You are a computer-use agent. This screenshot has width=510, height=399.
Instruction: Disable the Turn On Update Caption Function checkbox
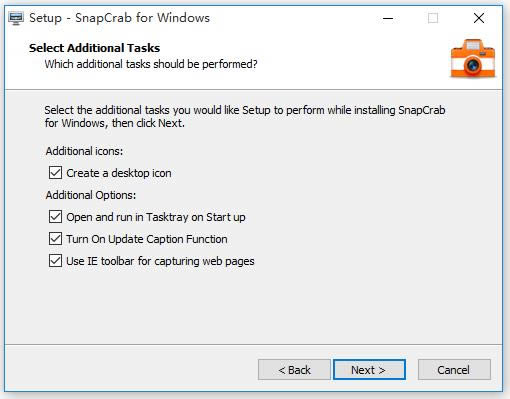(x=55, y=239)
